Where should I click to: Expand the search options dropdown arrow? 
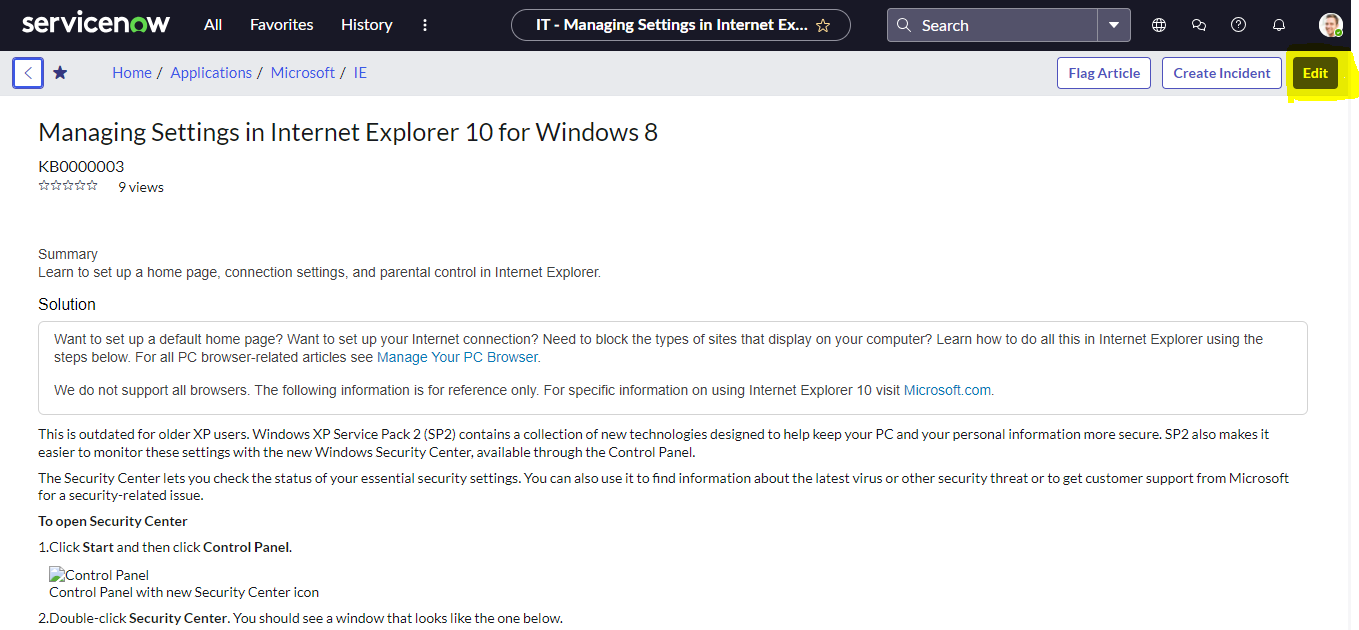1114,25
